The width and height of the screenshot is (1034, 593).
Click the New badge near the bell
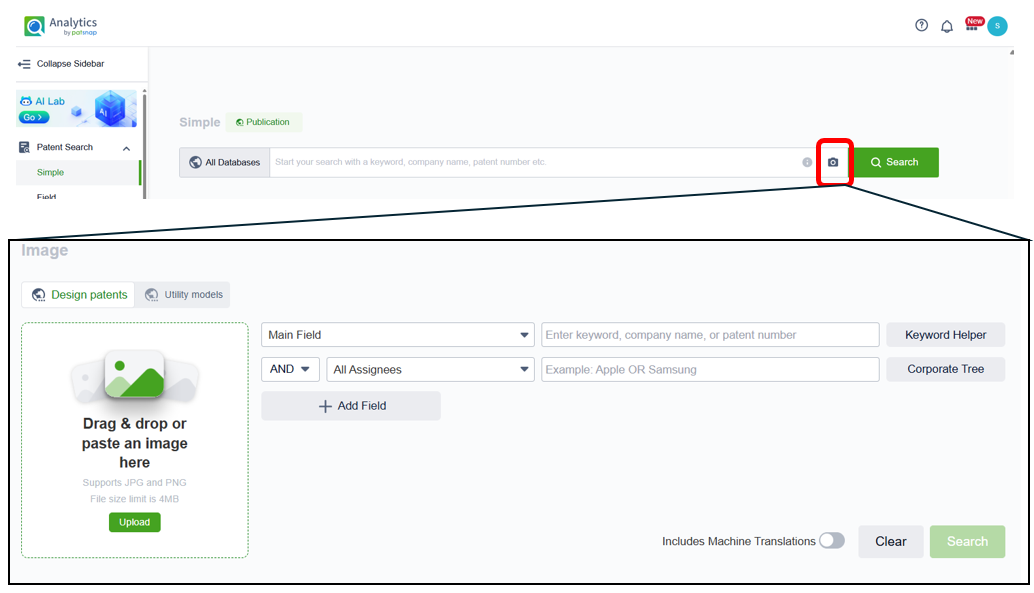coord(972,18)
